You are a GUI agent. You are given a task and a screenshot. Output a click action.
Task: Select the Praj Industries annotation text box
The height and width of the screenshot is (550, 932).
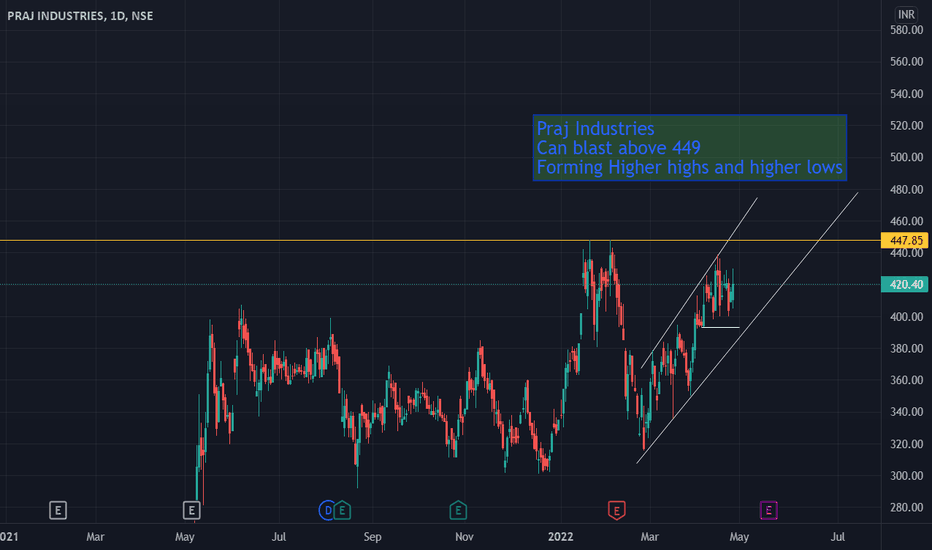tap(689, 147)
